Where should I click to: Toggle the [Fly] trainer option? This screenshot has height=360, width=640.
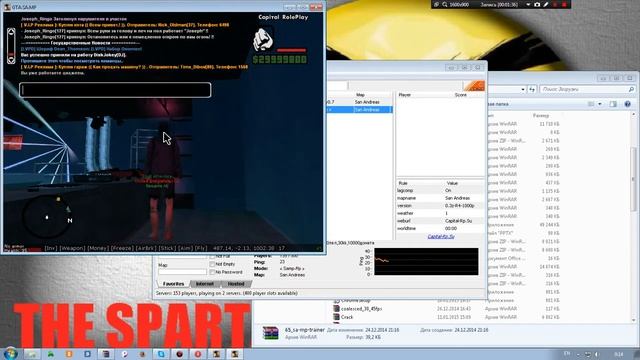[x=201, y=248]
